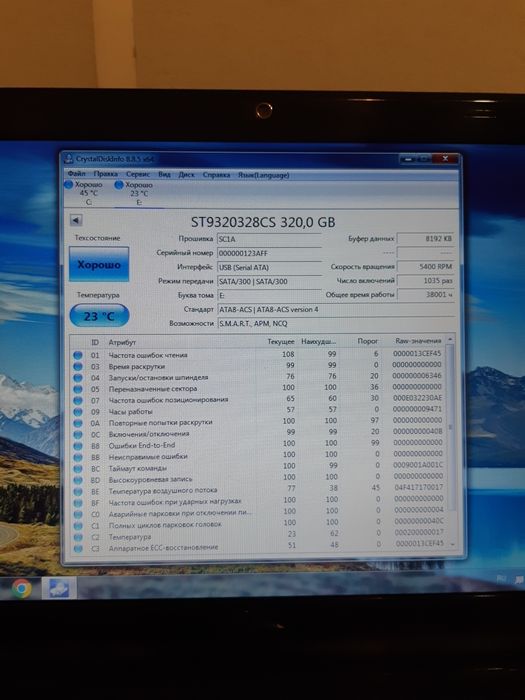Open the Сервис menu
Image resolution: width=525 pixels, height=700 pixels.
[138, 174]
